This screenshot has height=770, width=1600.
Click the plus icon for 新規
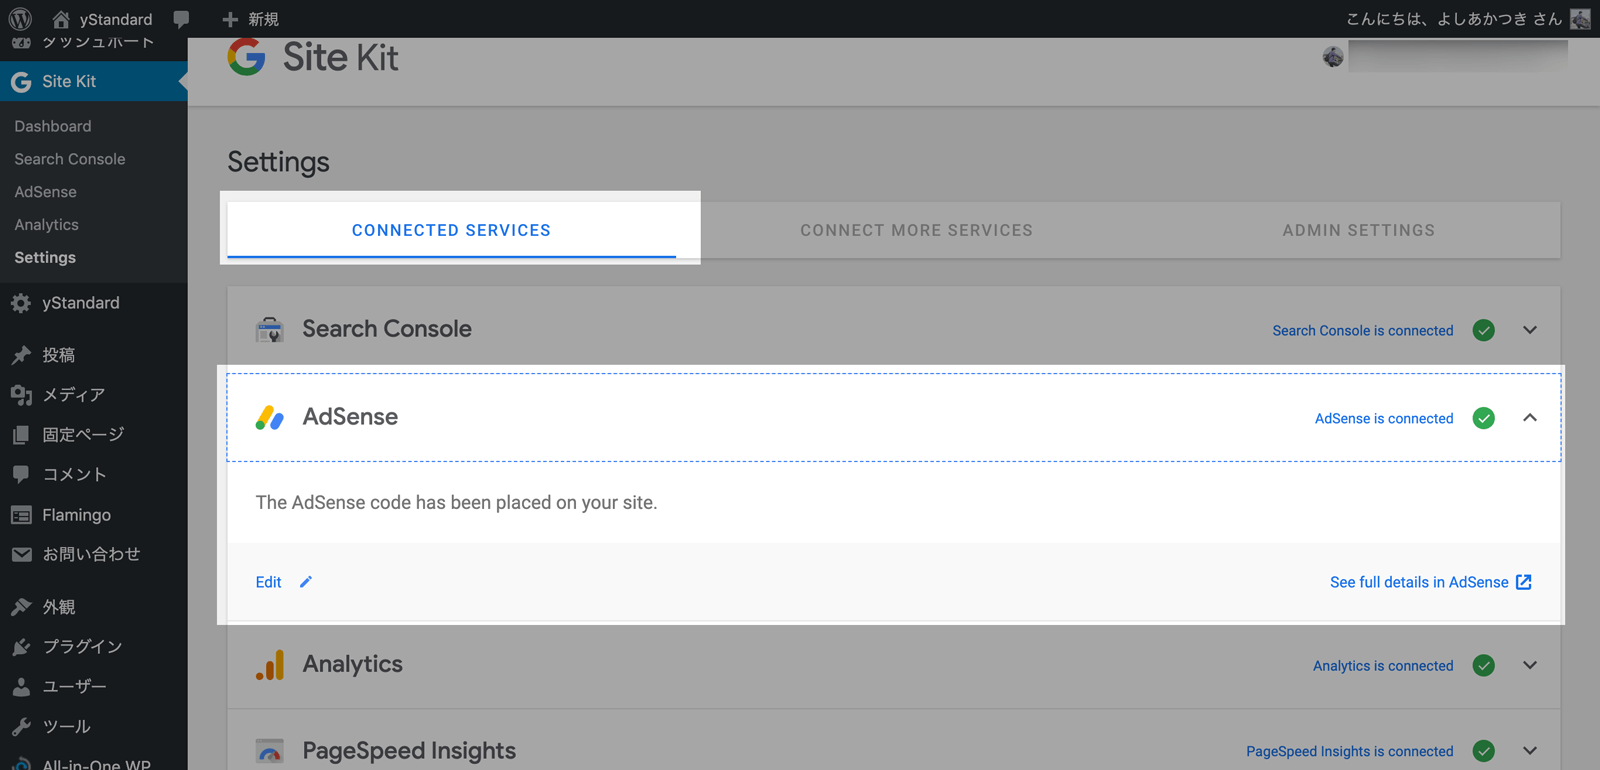[230, 19]
